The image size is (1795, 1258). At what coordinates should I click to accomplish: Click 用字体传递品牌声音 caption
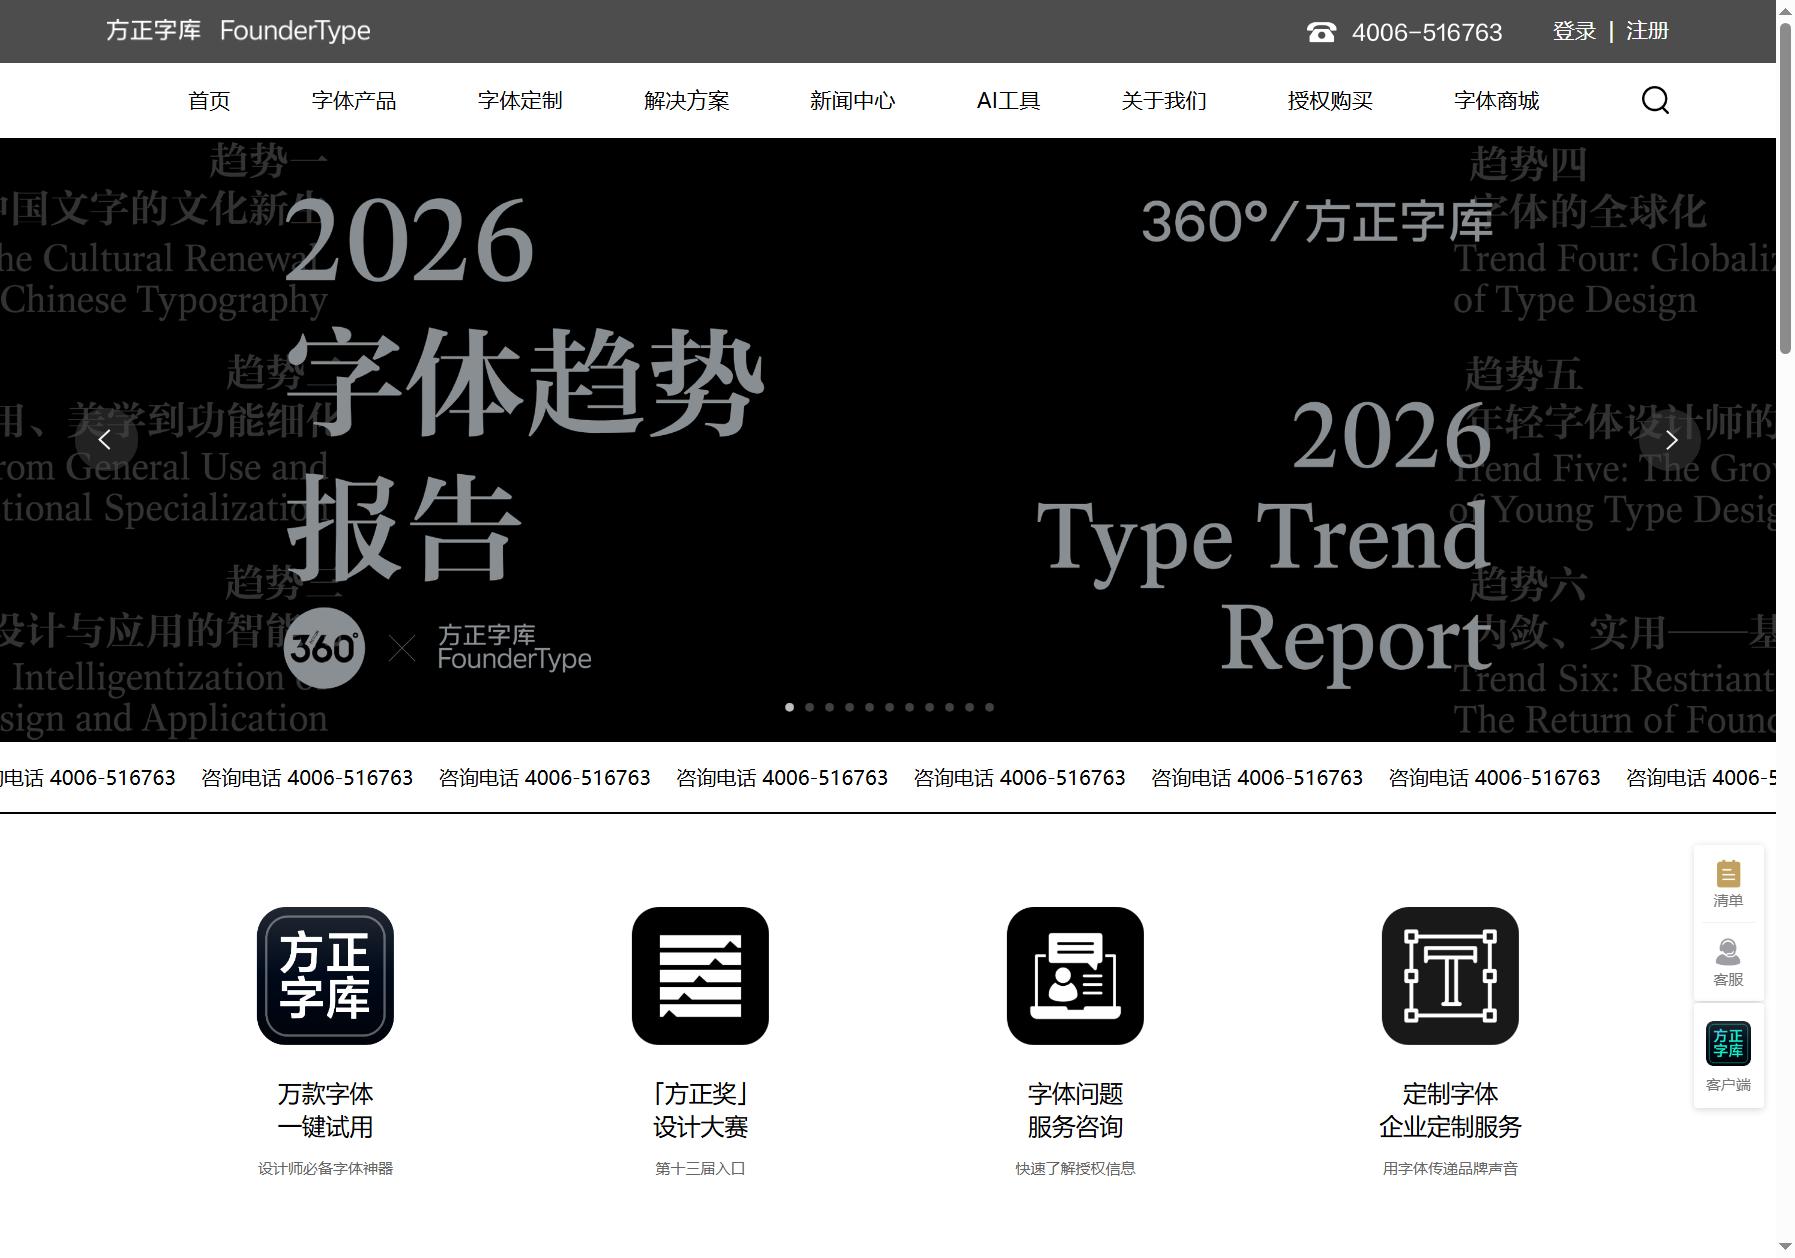point(1450,1168)
